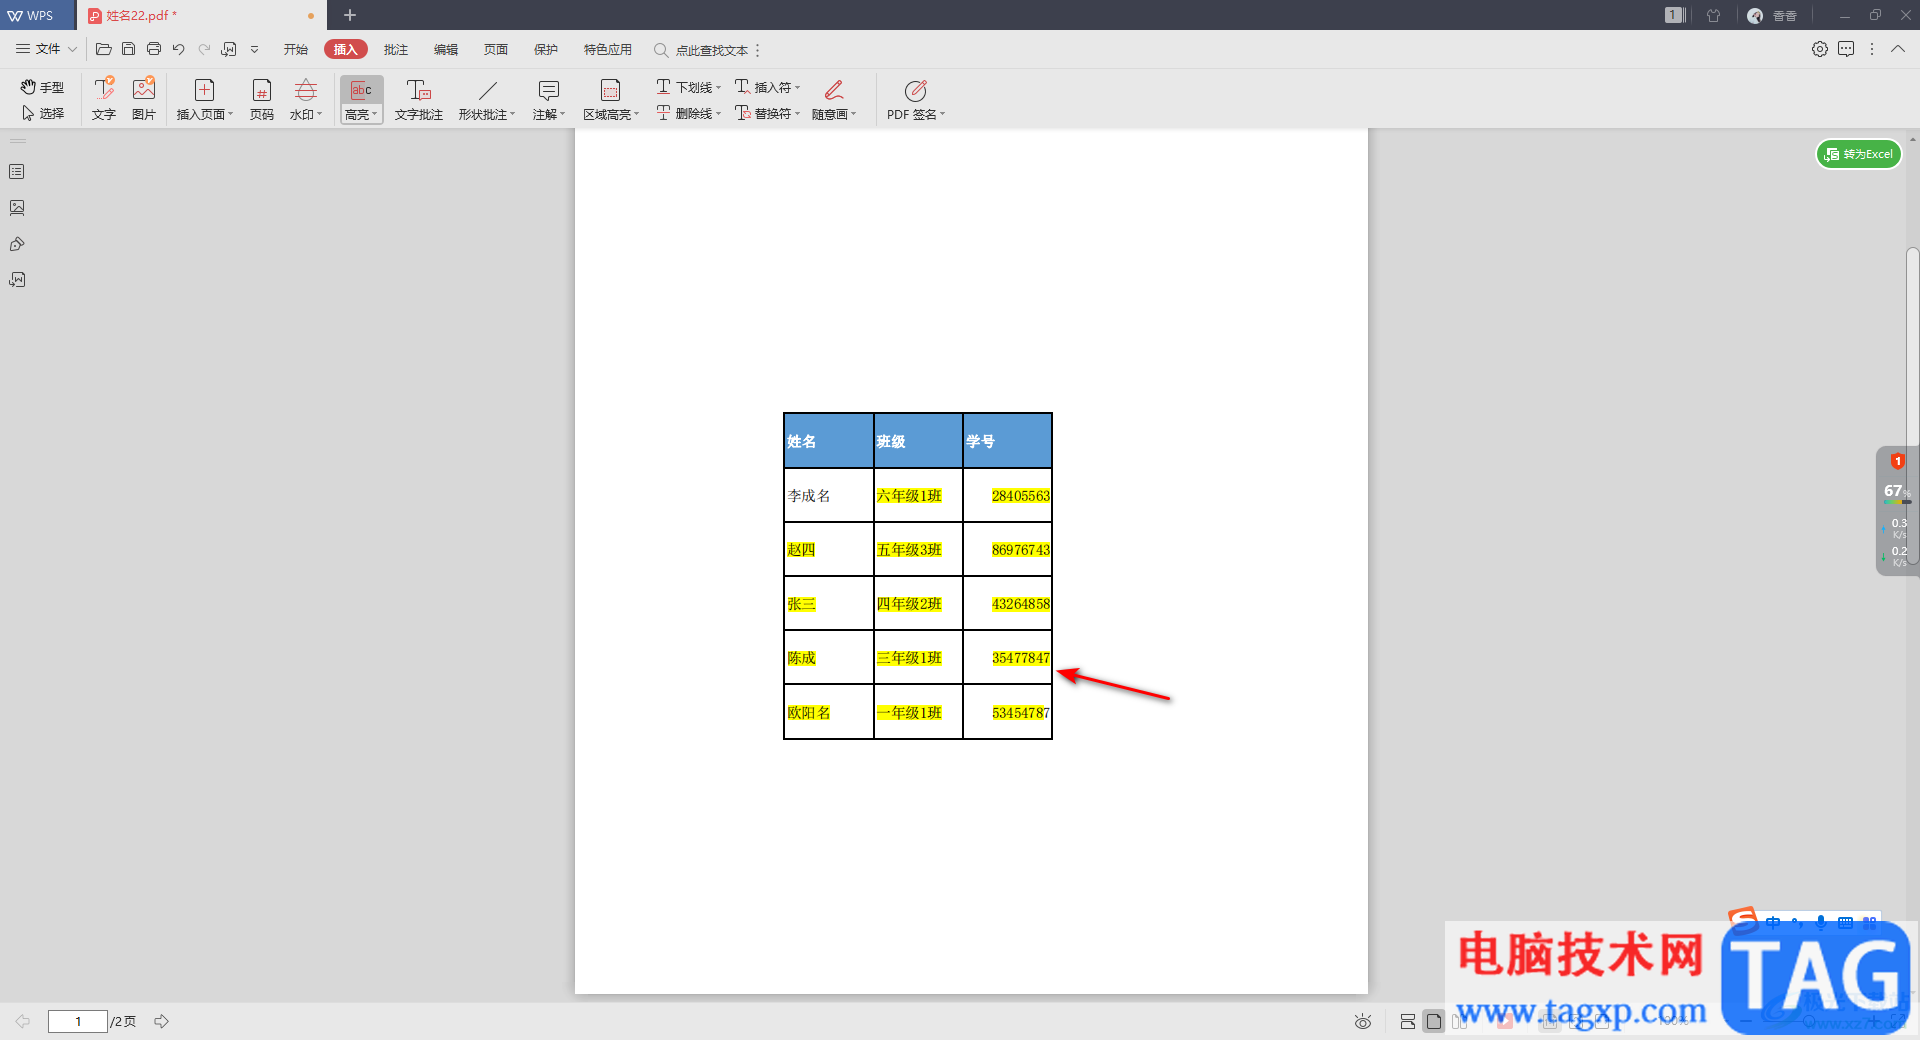The height and width of the screenshot is (1040, 1920).
Task: Click the 转为Excel convert button
Action: [1858, 154]
